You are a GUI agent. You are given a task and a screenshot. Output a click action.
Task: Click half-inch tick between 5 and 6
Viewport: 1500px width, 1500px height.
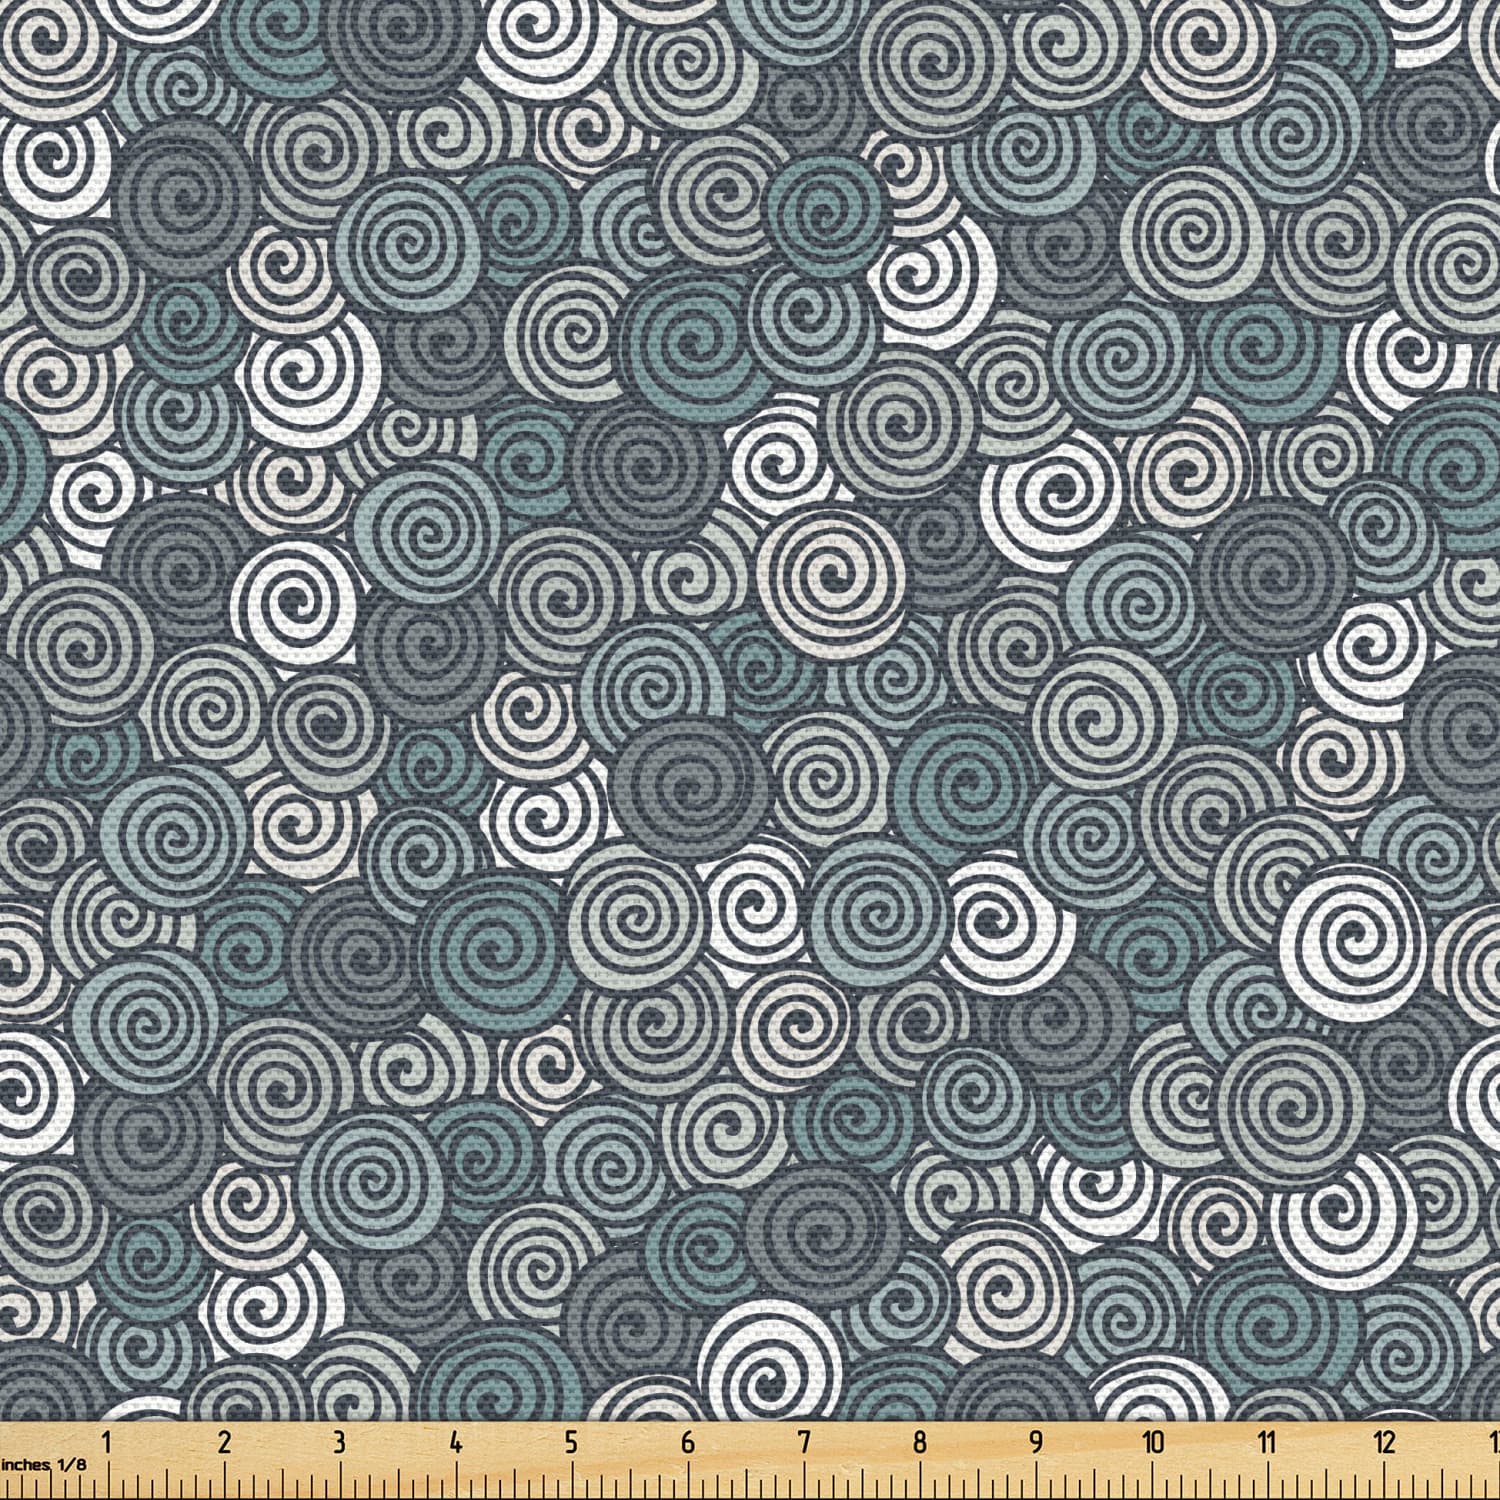tap(630, 1483)
